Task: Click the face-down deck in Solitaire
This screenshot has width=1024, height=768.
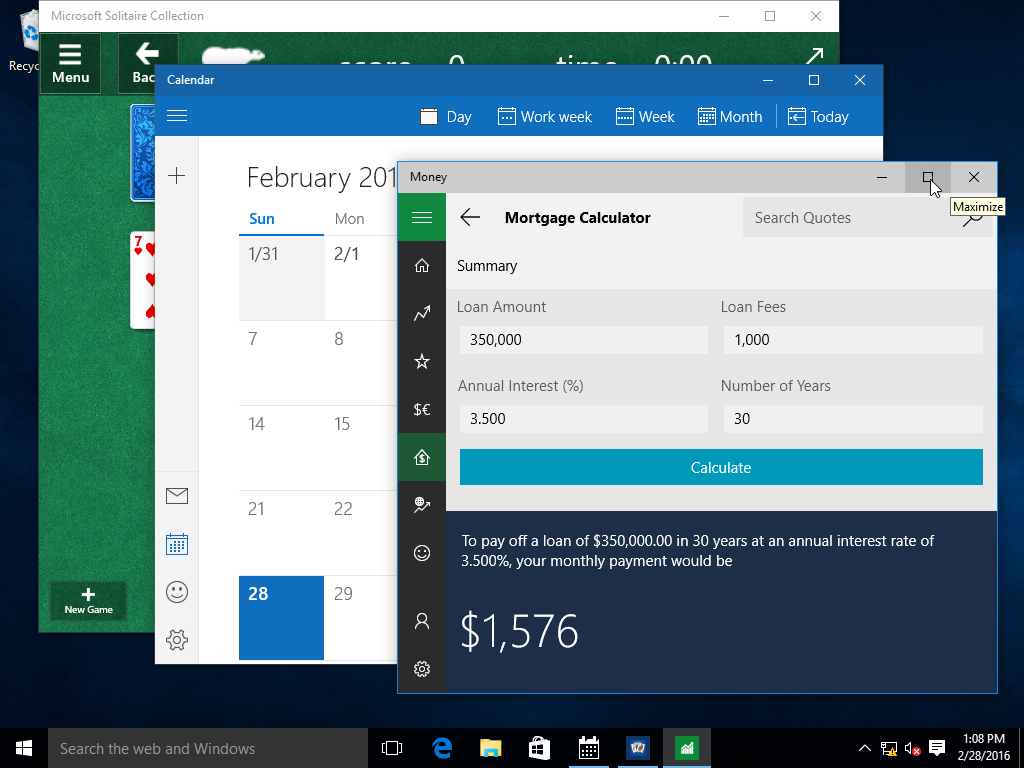Action: point(143,152)
